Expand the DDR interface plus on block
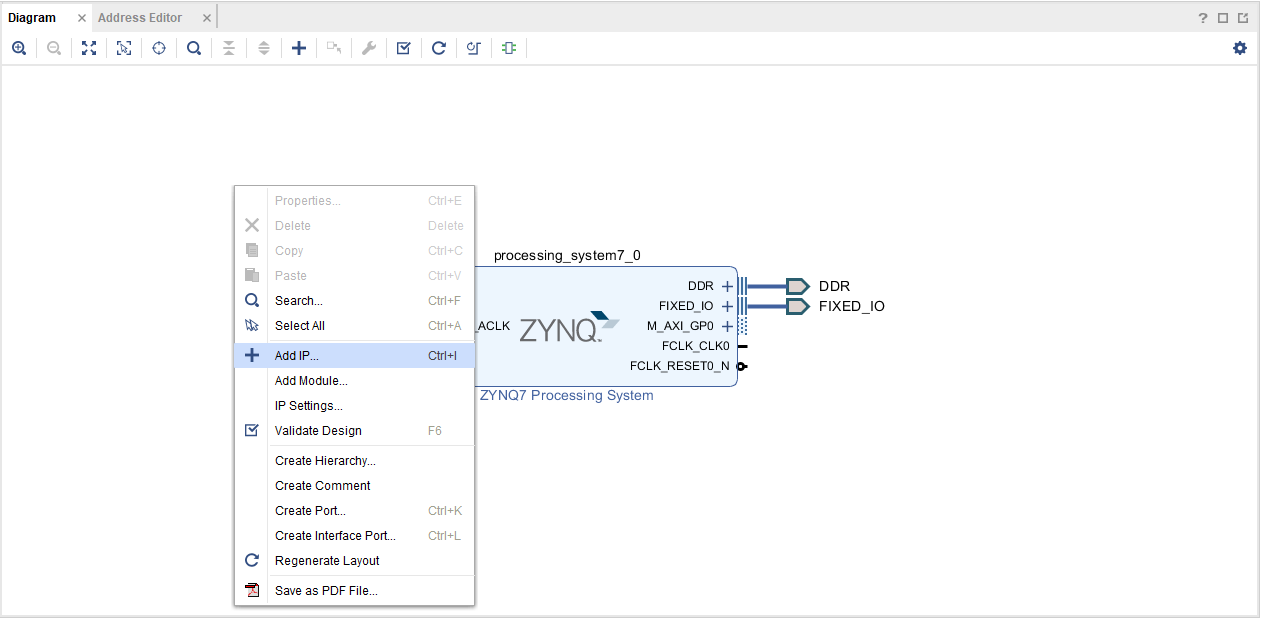Viewport: 1262px width, 620px height. pyautogui.click(x=727, y=287)
